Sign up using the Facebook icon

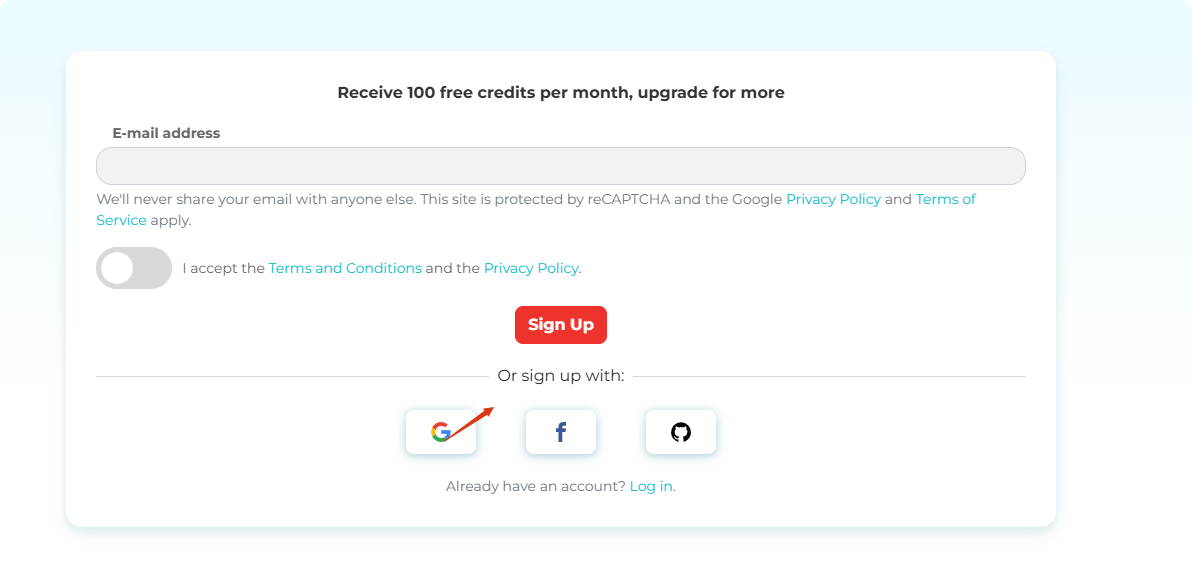(x=561, y=432)
